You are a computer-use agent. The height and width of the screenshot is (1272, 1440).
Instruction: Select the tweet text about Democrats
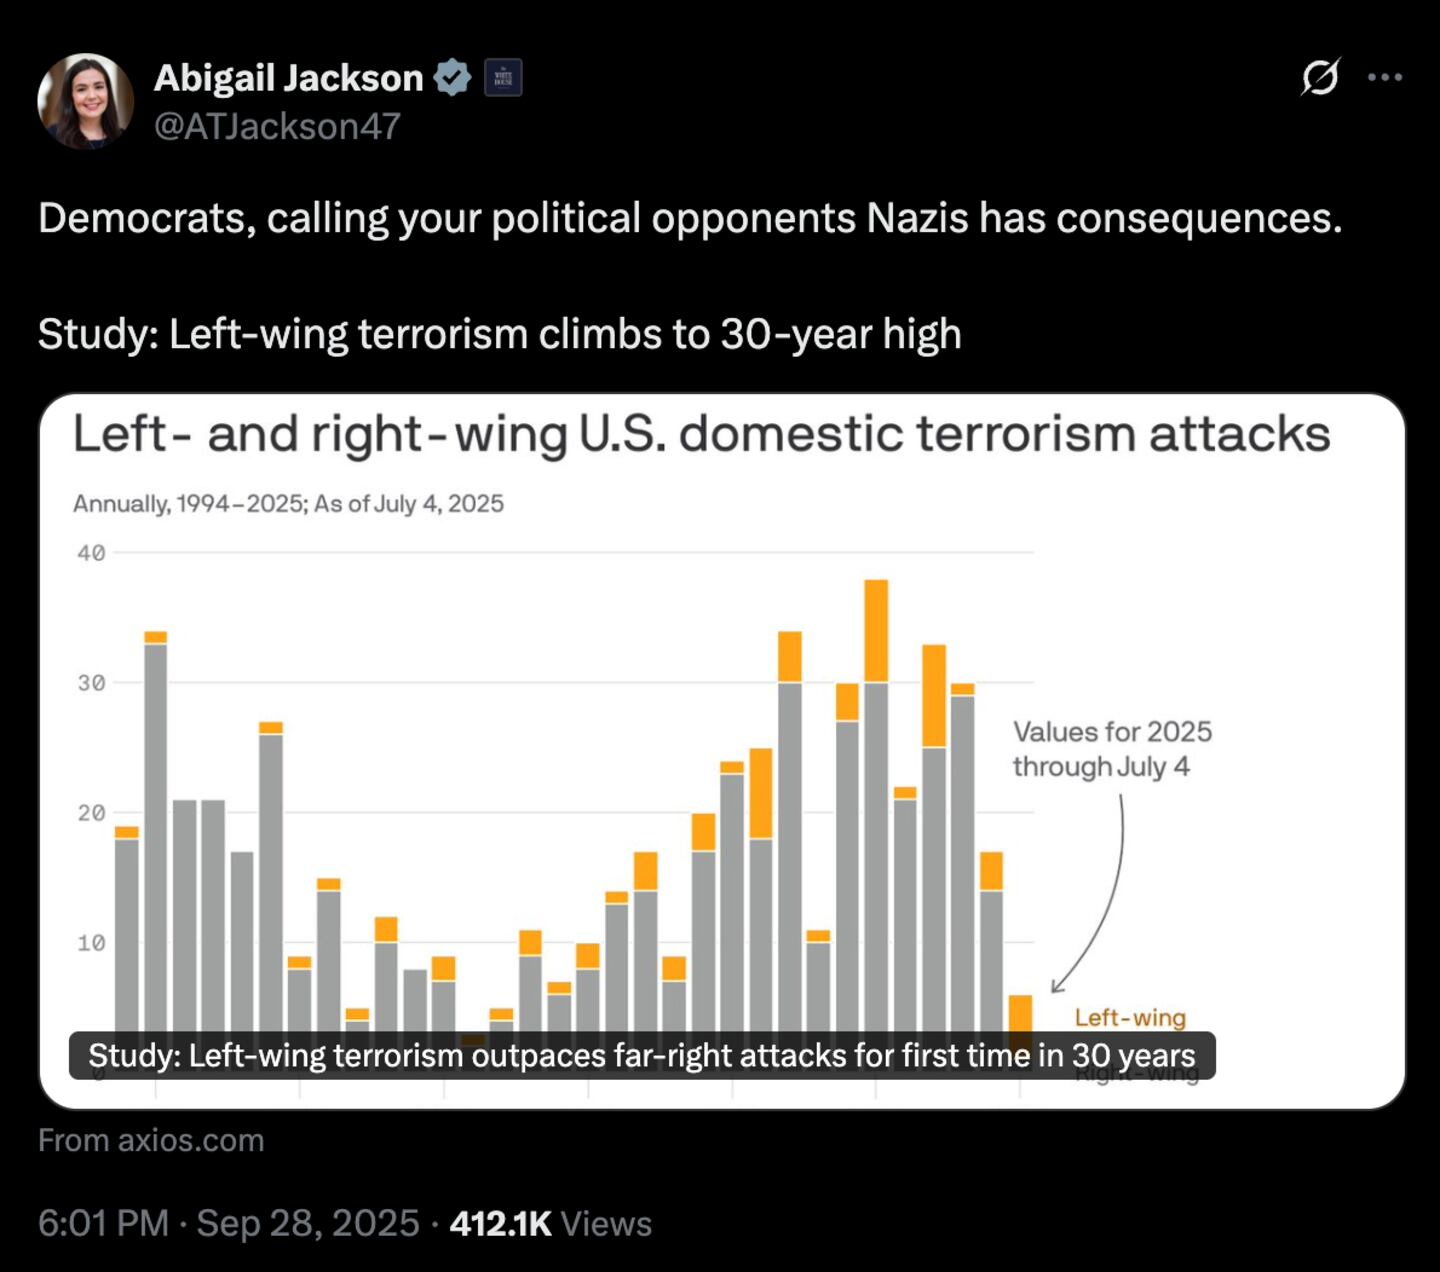[690, 218]
